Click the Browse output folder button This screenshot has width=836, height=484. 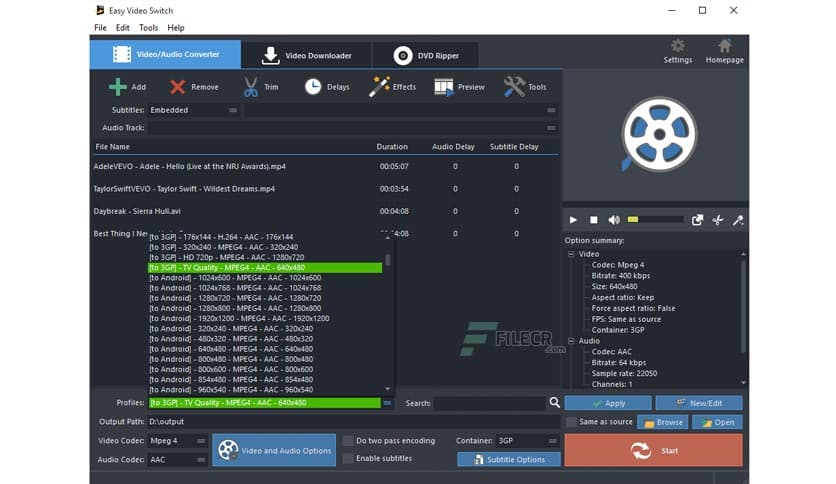point(663,422)
